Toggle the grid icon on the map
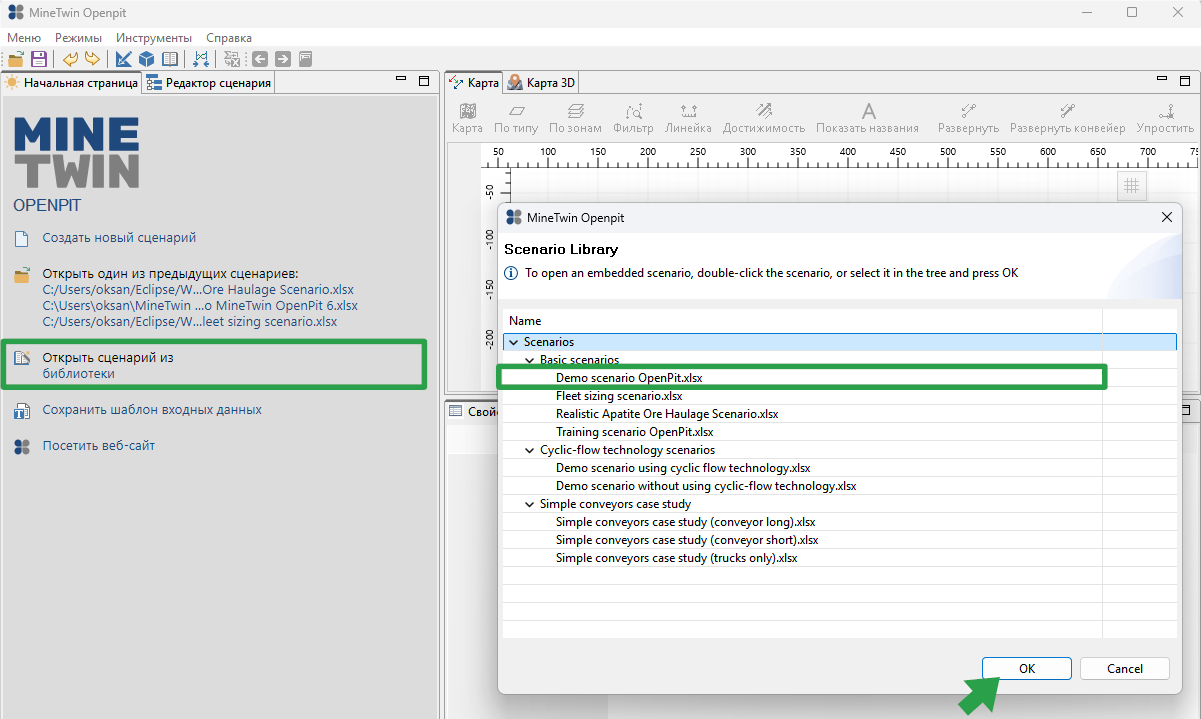The height and width of the screenshot is (719, 1201). pyautogui.click(x=1131, y=185)
